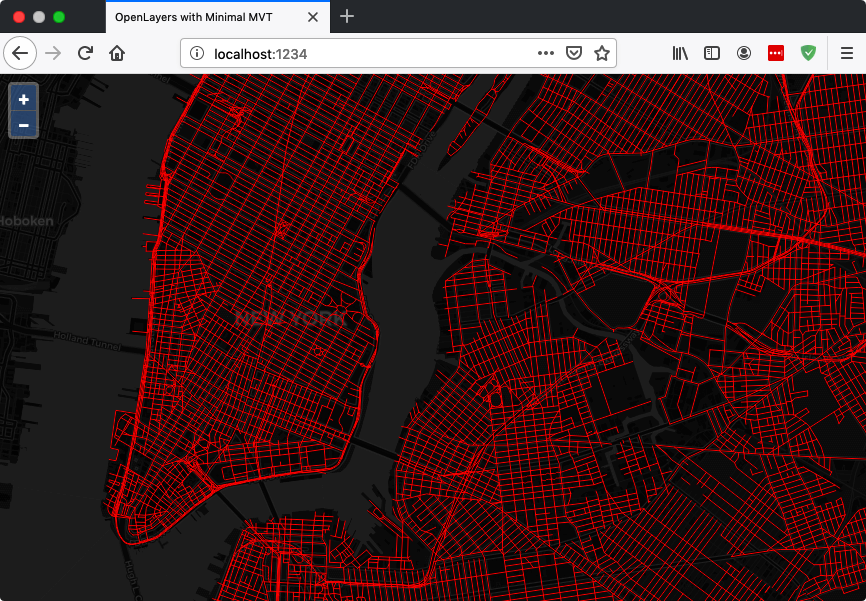Open the Firefox account menu

coord(744,53)
